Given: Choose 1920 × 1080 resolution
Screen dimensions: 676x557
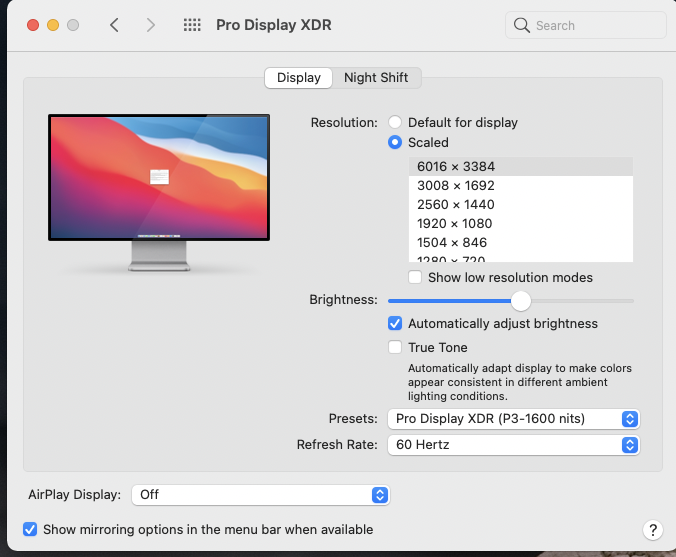Looking at the screenshot, I should [521, 223].
